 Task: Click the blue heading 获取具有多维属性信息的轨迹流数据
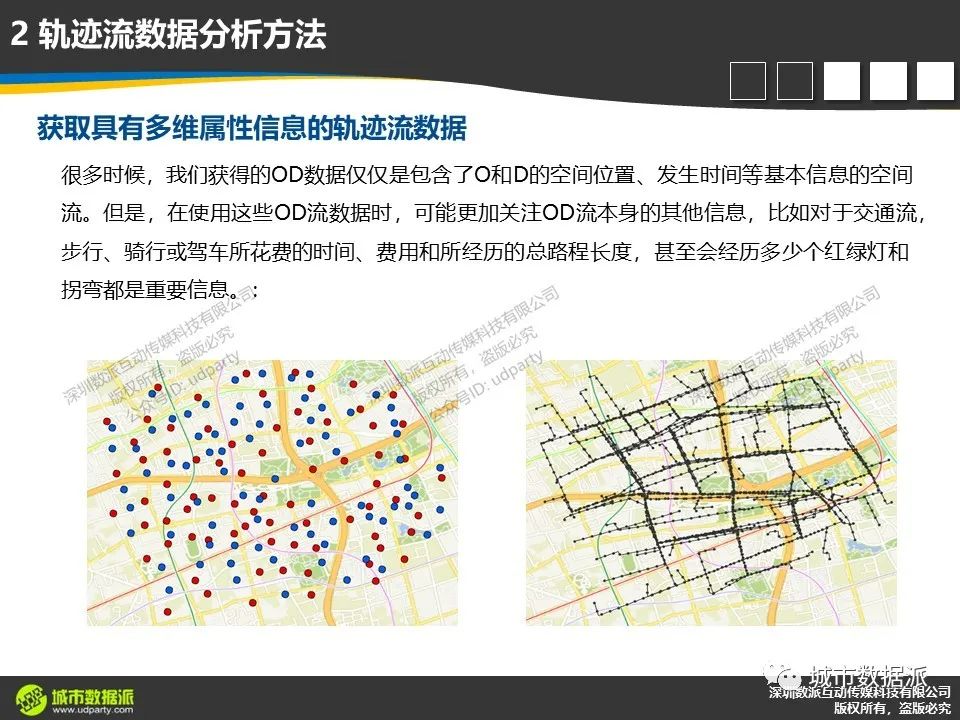252,128
